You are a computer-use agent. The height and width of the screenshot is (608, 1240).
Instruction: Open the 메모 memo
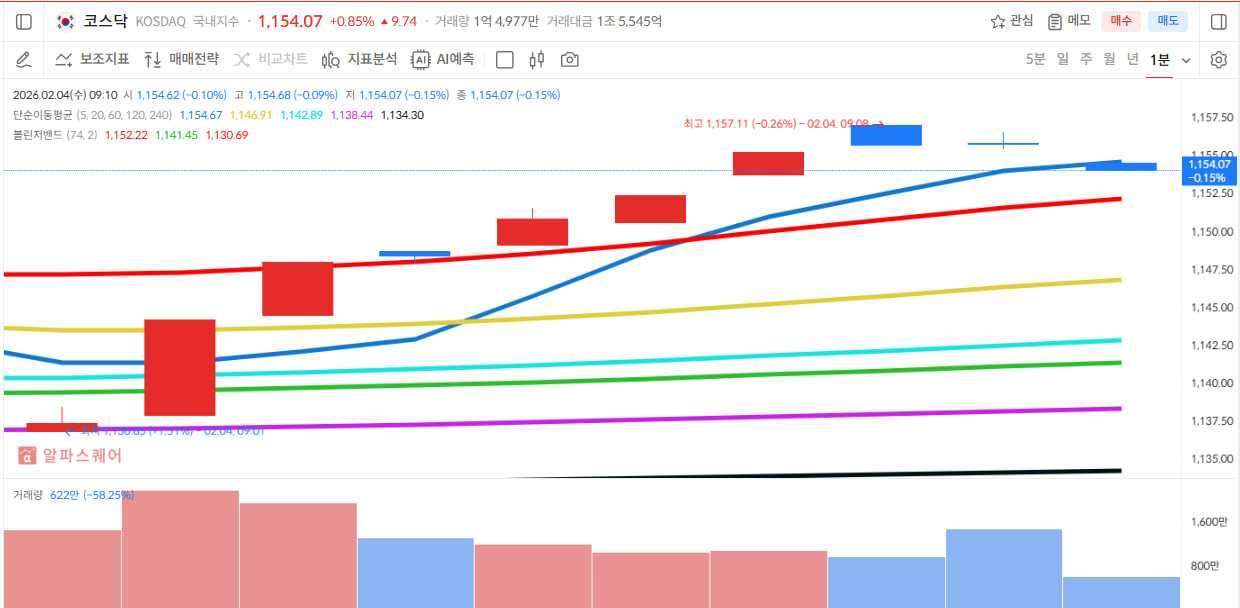tap(1069, 21)
